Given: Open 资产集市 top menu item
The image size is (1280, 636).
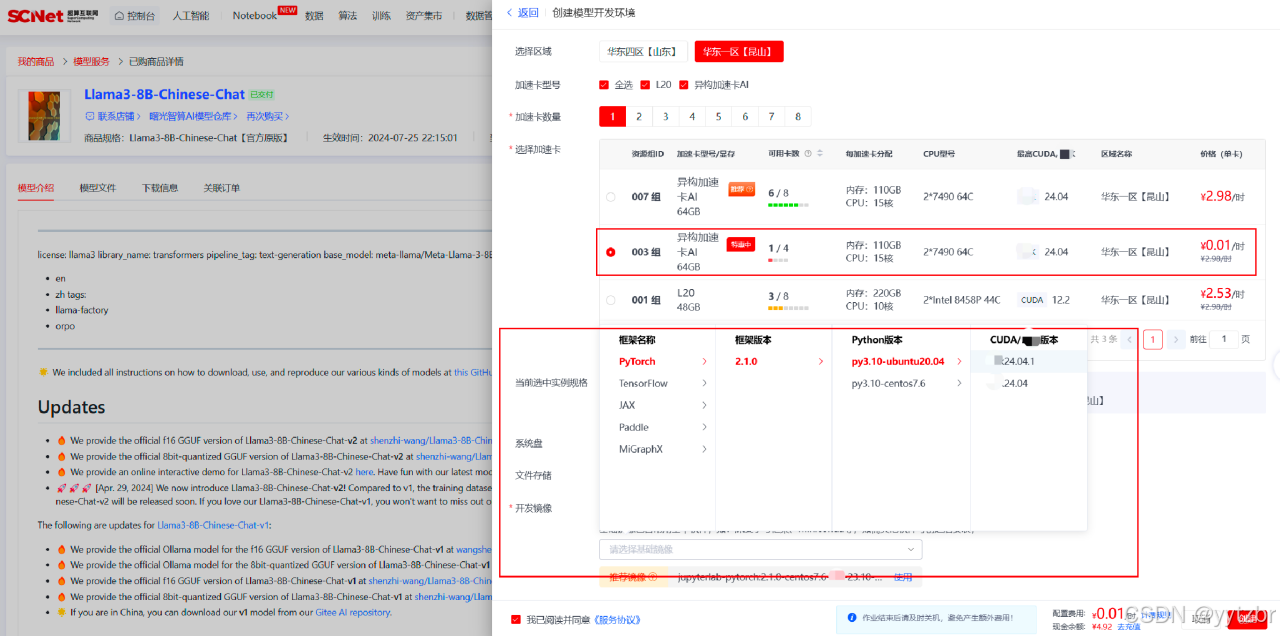Looking at the screenshot, I should [x=424, y=16].
